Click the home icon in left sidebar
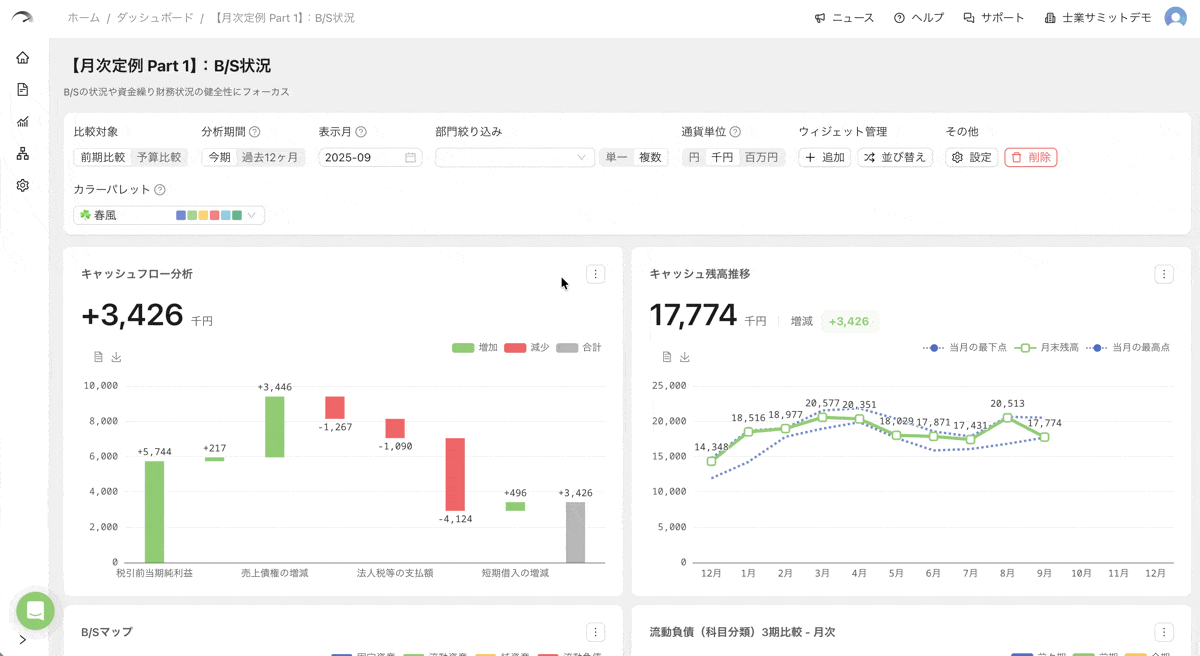 [x=22, y=58]
